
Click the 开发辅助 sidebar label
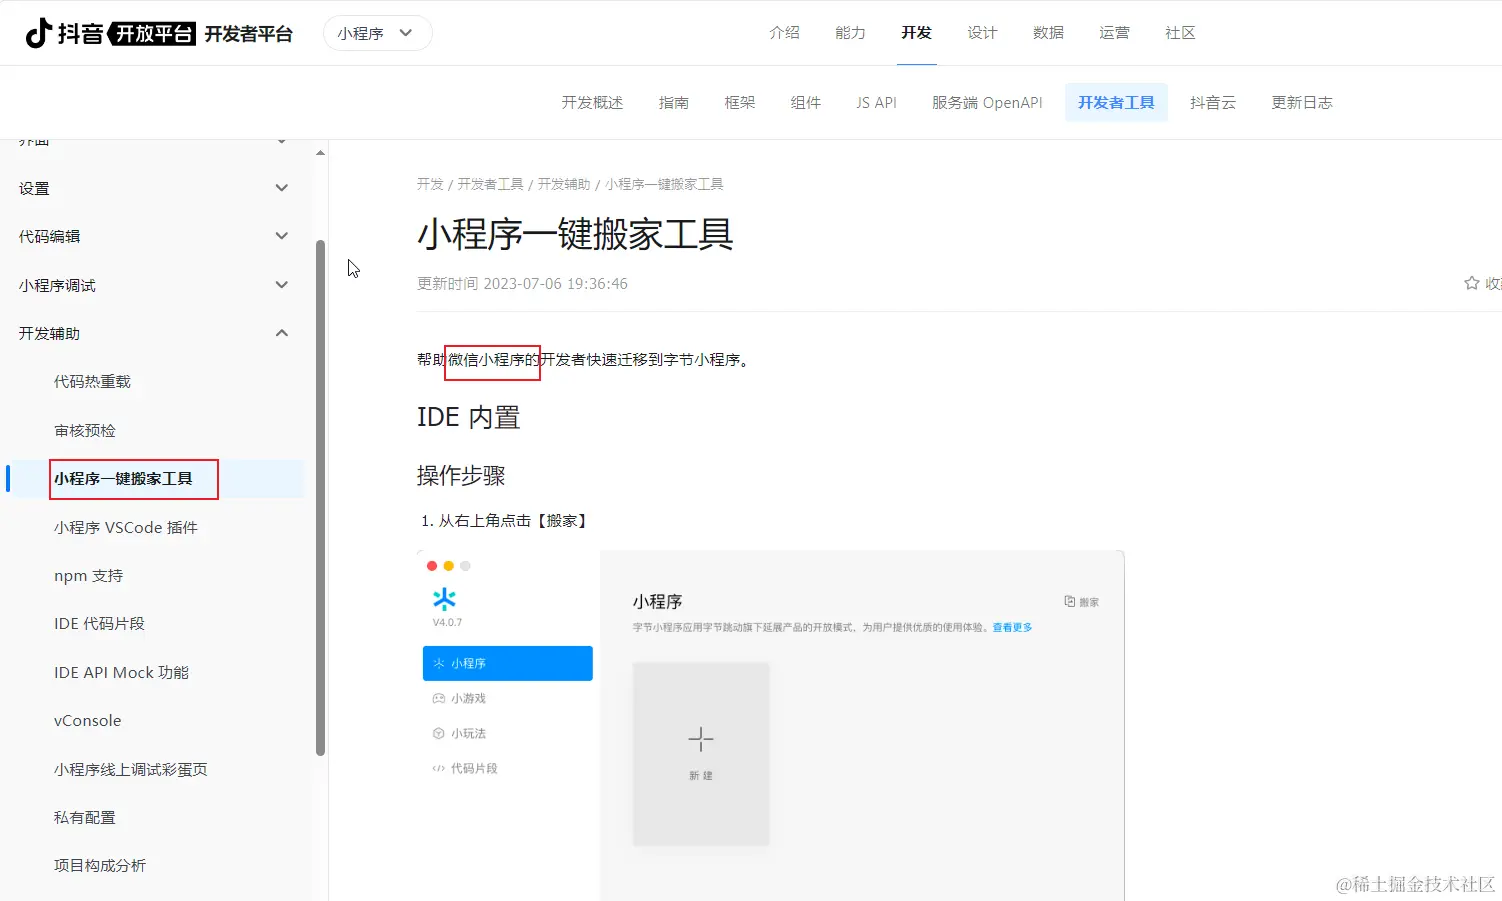pos(49,333)
